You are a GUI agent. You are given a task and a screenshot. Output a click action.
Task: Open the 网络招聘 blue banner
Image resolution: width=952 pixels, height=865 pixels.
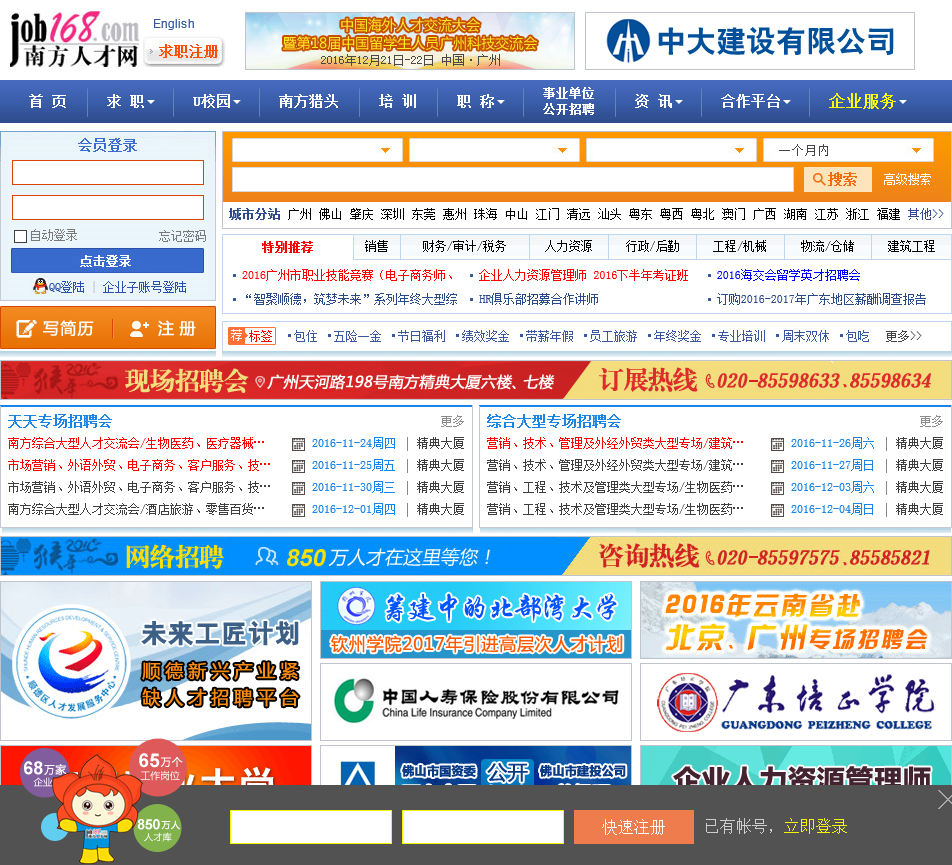tap(476, 556)
